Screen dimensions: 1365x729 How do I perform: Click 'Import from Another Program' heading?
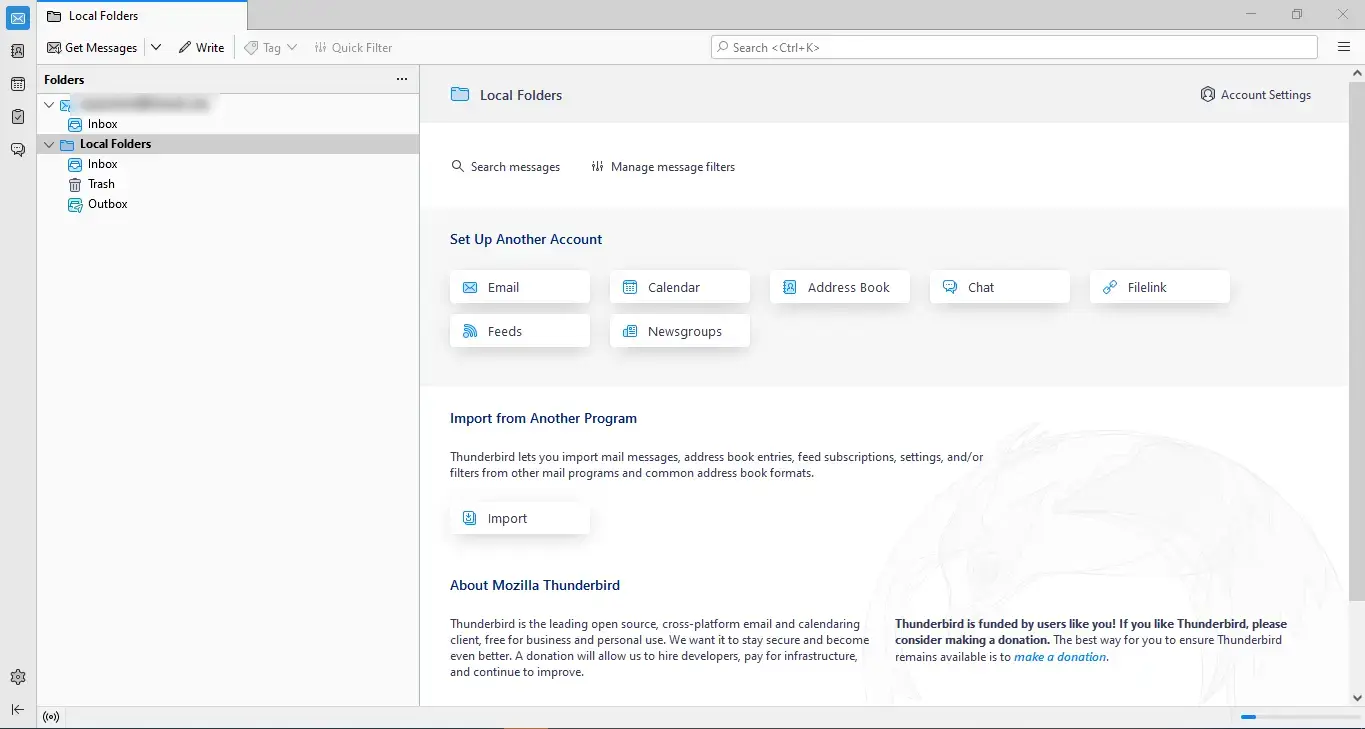click(543, 418)
